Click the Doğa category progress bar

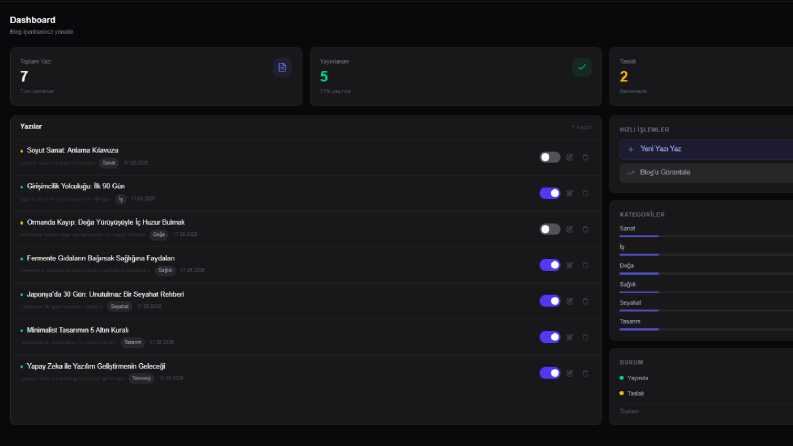[x=706, y=274]
